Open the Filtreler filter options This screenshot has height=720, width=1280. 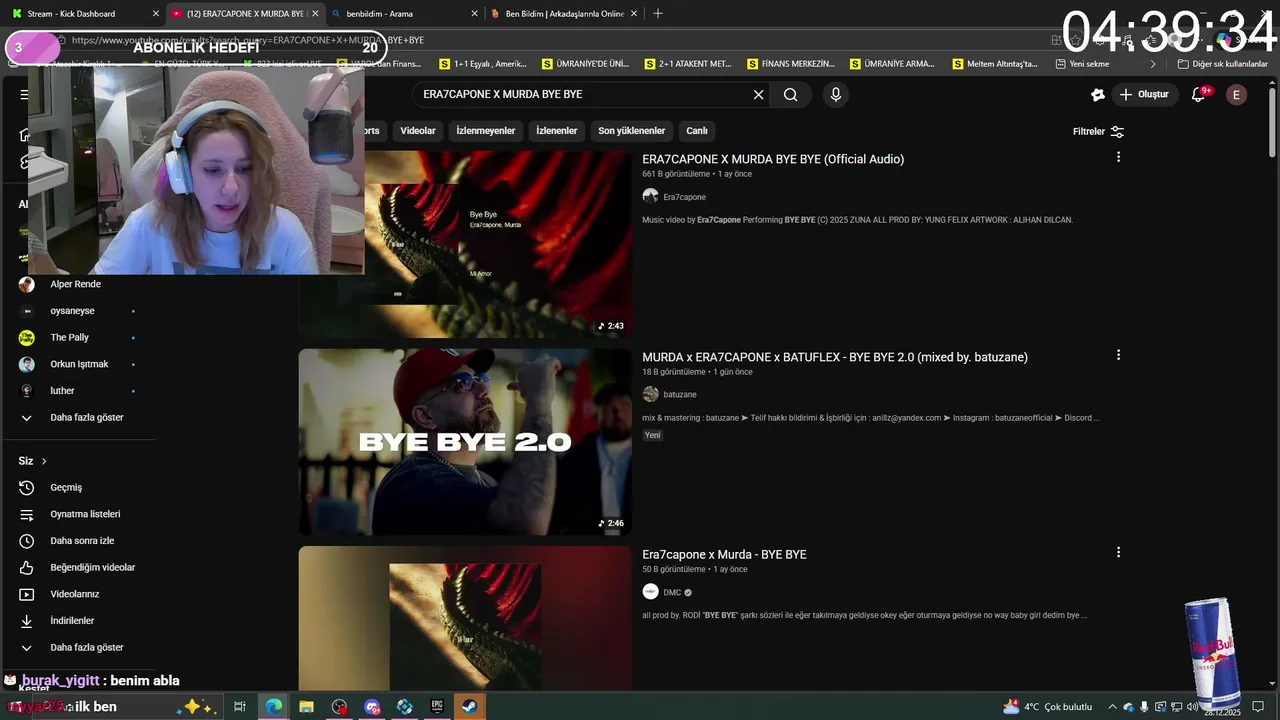pyautogui.click(x=1098, y=132)
